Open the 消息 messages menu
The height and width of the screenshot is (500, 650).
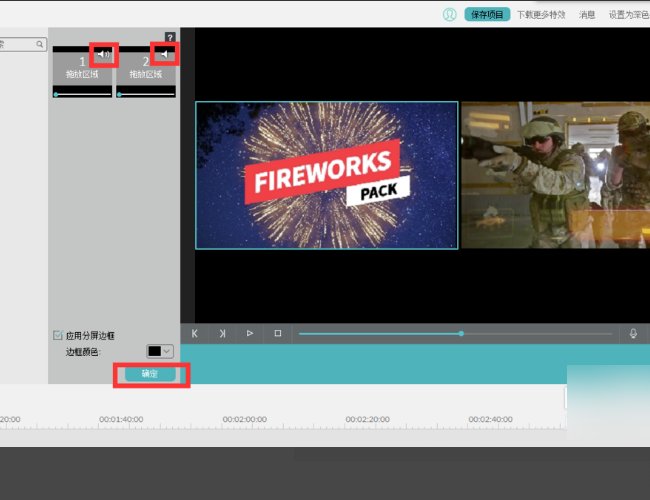587,15
